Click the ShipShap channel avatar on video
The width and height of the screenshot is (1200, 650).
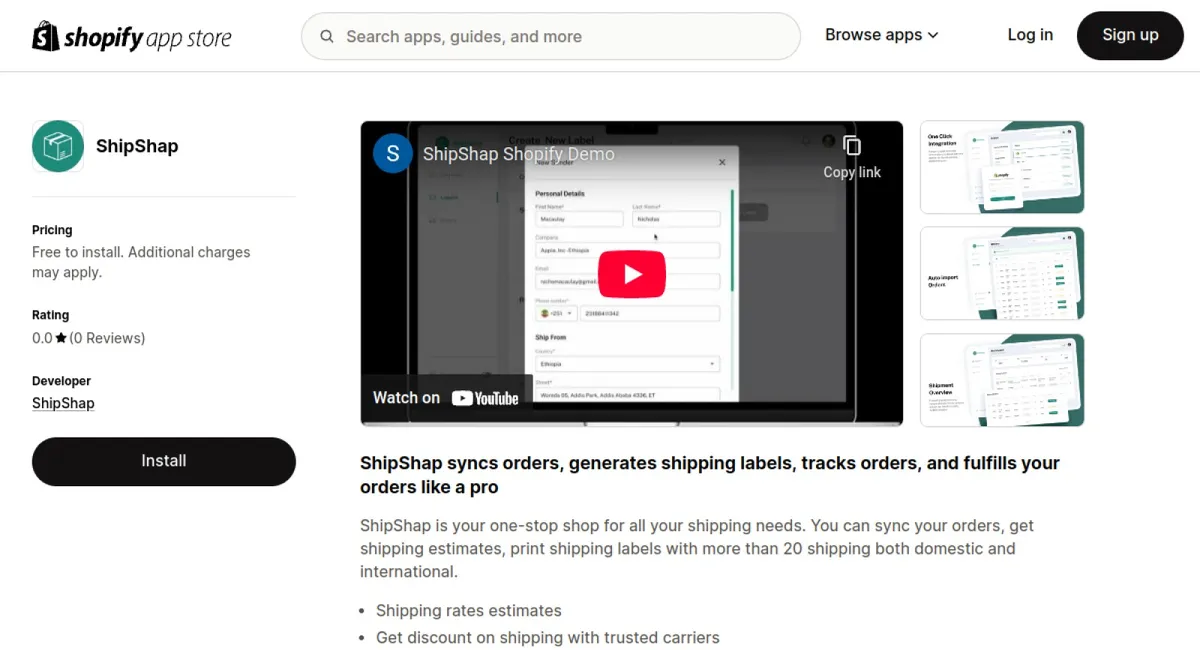[x=393, y=154]
